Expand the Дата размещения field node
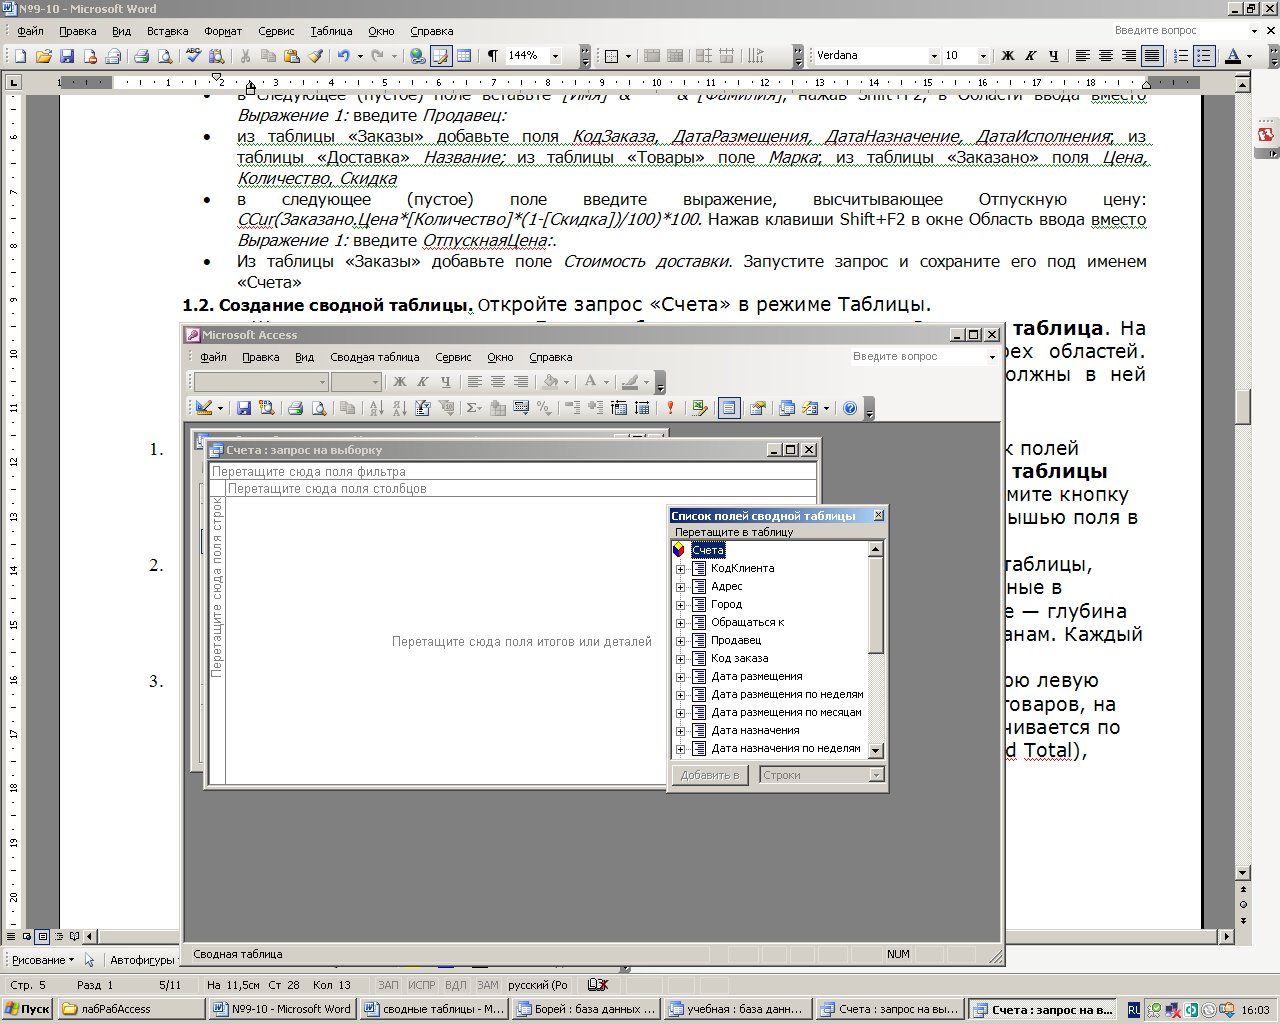 point(681,677)
